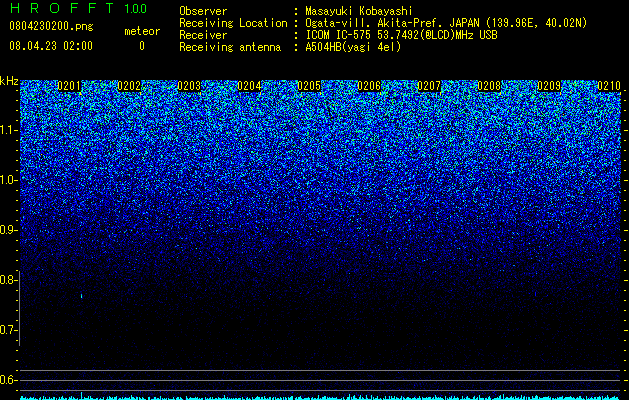The height and width of the screenshot is (400, 629).
Task: Click the observer name Masayuki Kobayashi
Action: 359,11
